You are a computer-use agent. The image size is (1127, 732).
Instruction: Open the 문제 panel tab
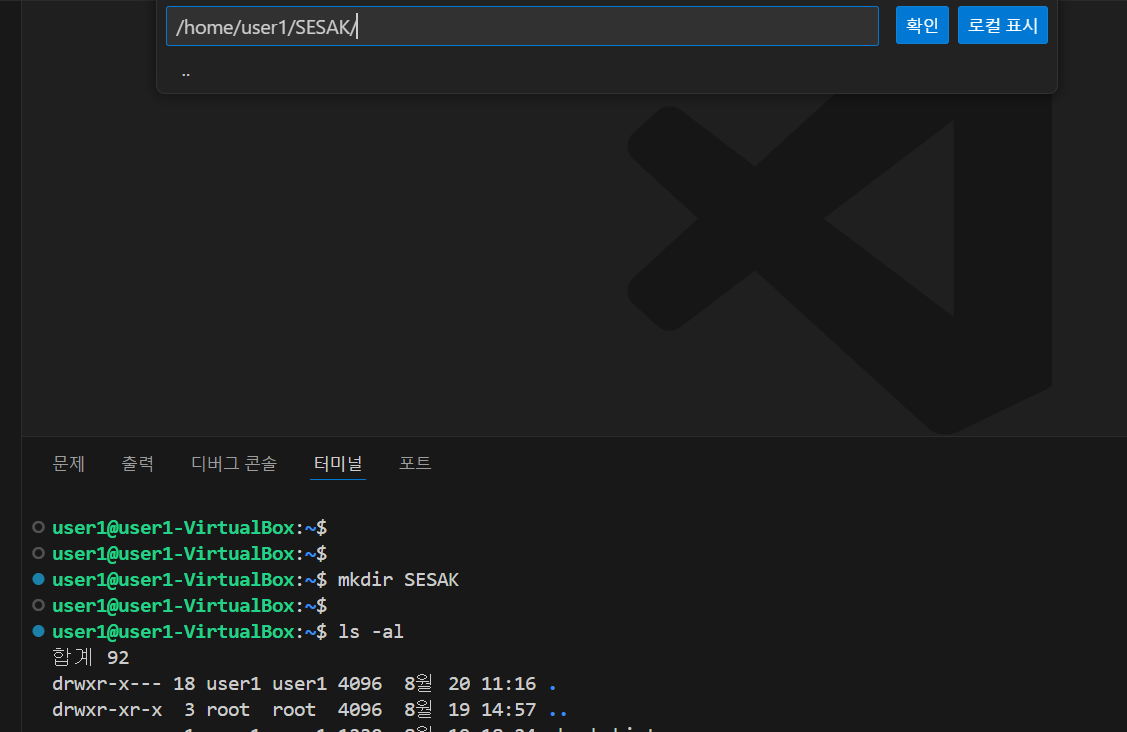point(69,464)
